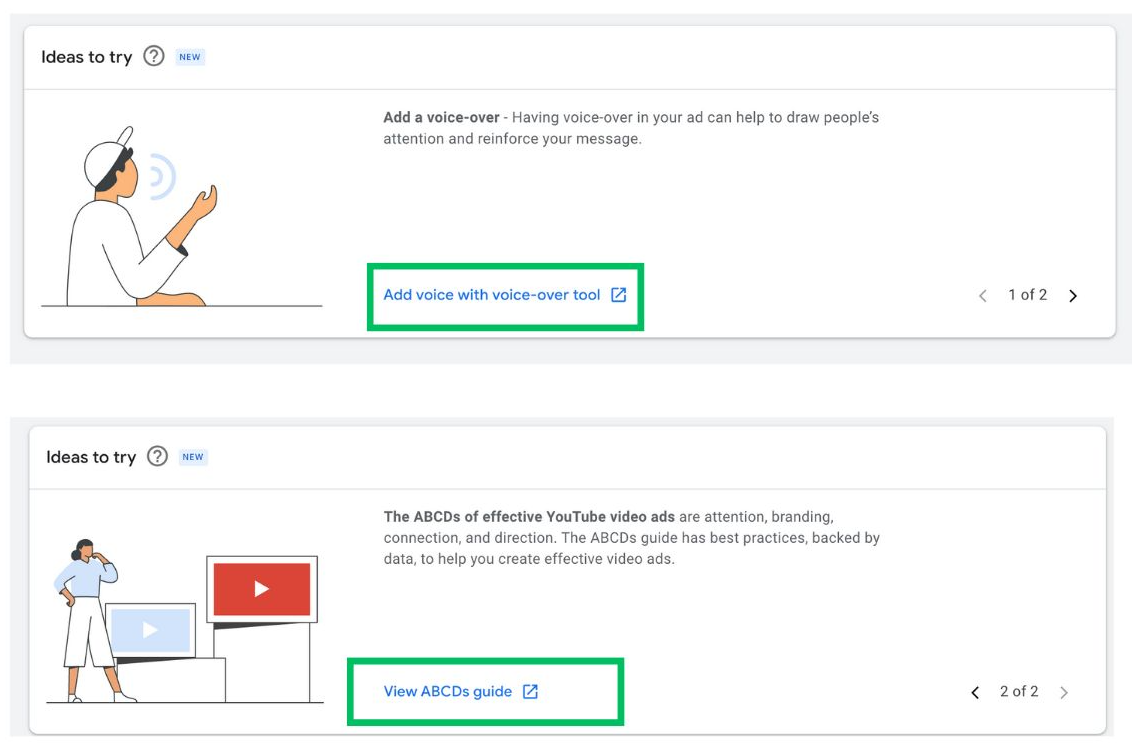Click the NEW badge on the ABCDs card
Screen dimensions: 1132x747
[193, 457]
